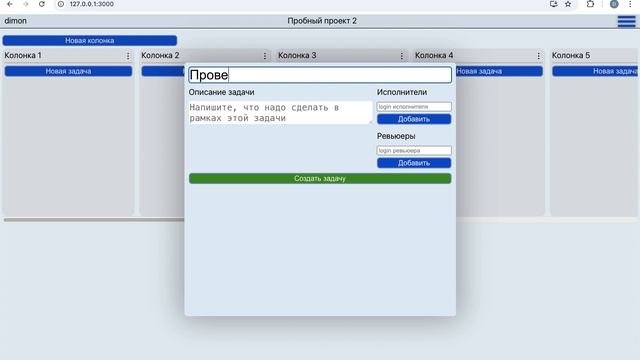Image resolution: width=640 pixels, height=360 pixels.
Task: Click the Колонка 1 header title
Action: tap(23, 55)
